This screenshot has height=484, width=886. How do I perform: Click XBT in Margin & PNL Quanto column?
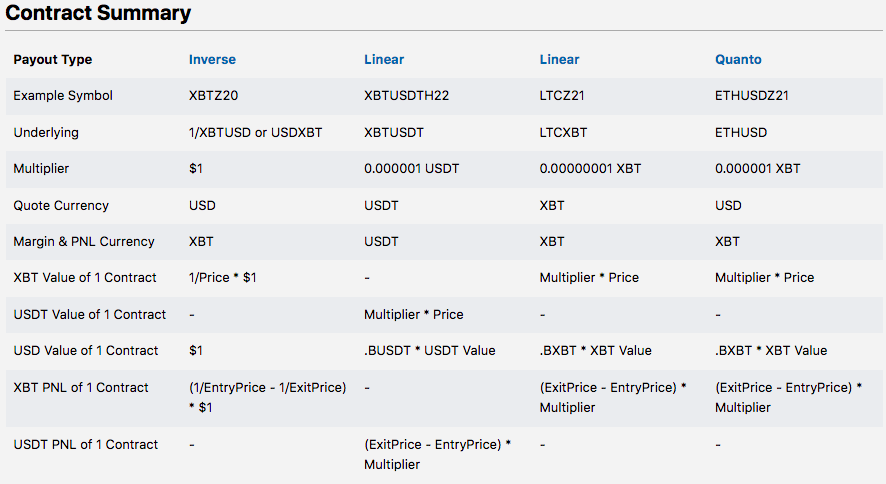[x=727, y=242]
